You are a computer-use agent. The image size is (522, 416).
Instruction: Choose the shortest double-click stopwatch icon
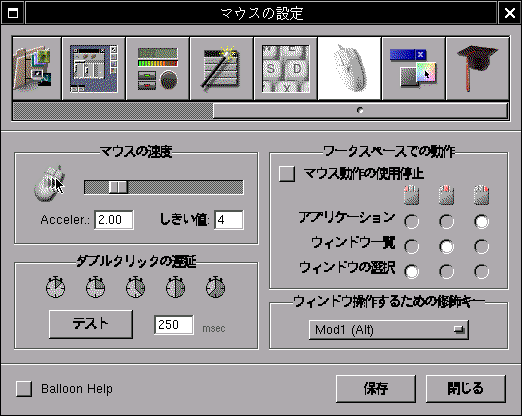pos(55,287)
